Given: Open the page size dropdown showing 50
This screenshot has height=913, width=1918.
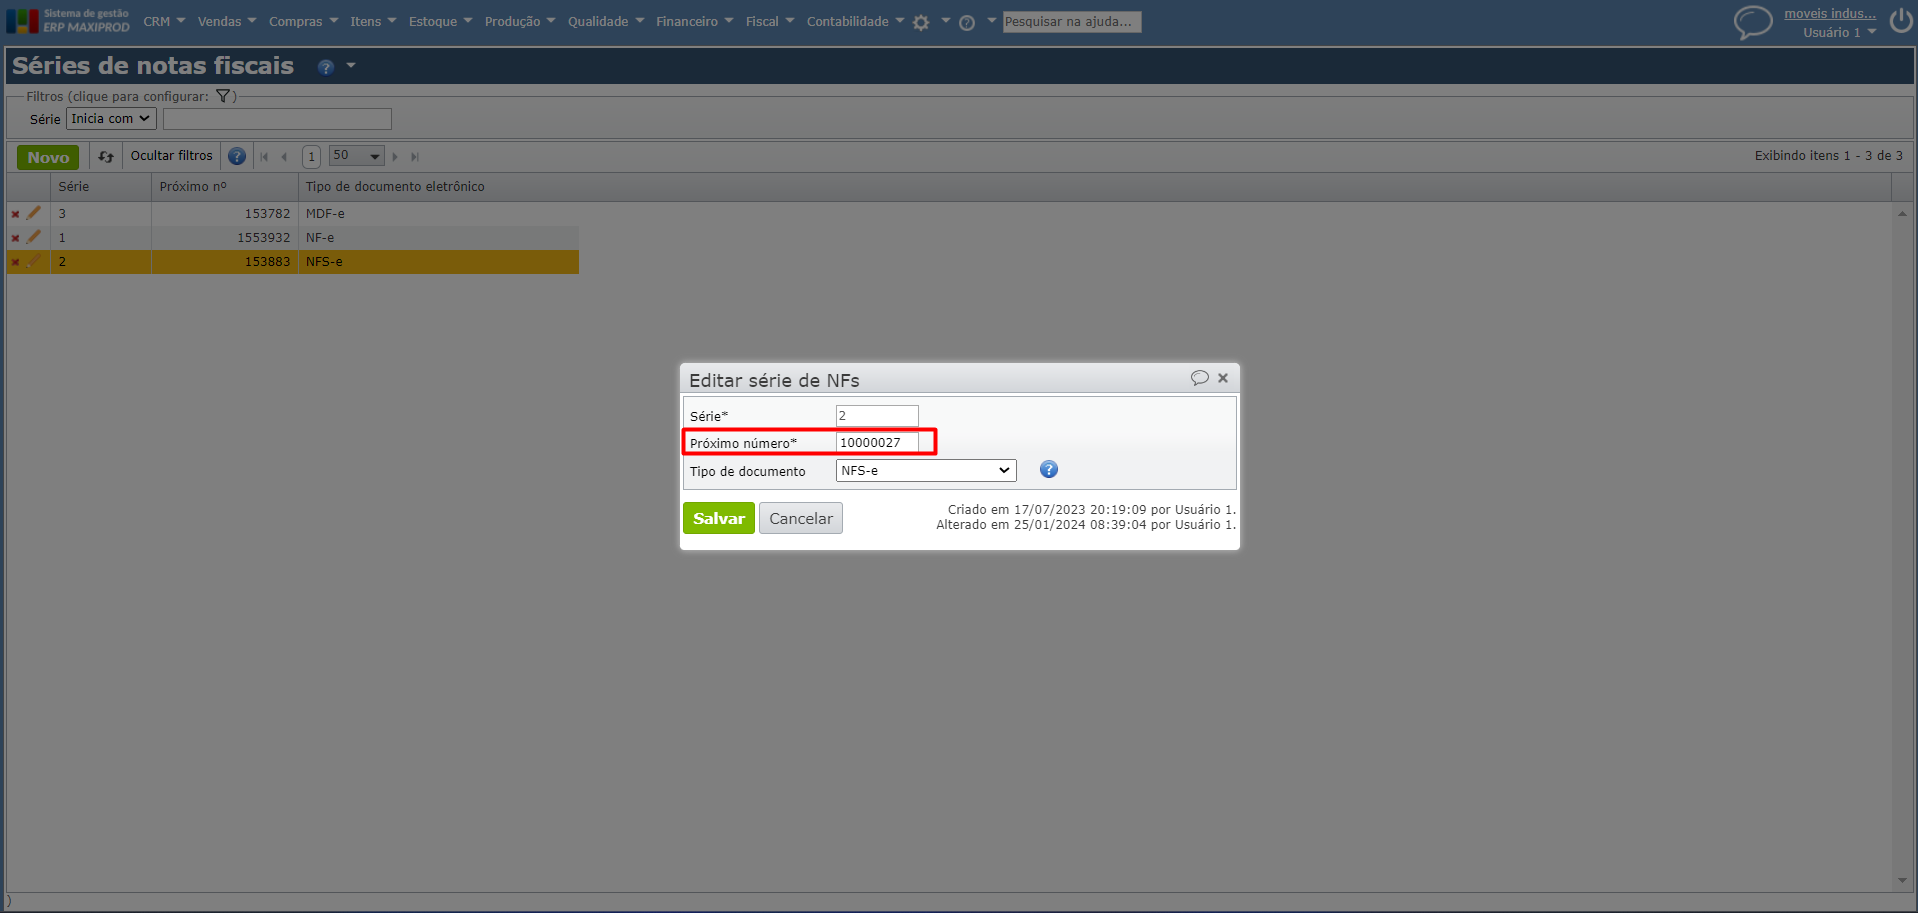Looking at the screenshot, I should tap(357, 156).
